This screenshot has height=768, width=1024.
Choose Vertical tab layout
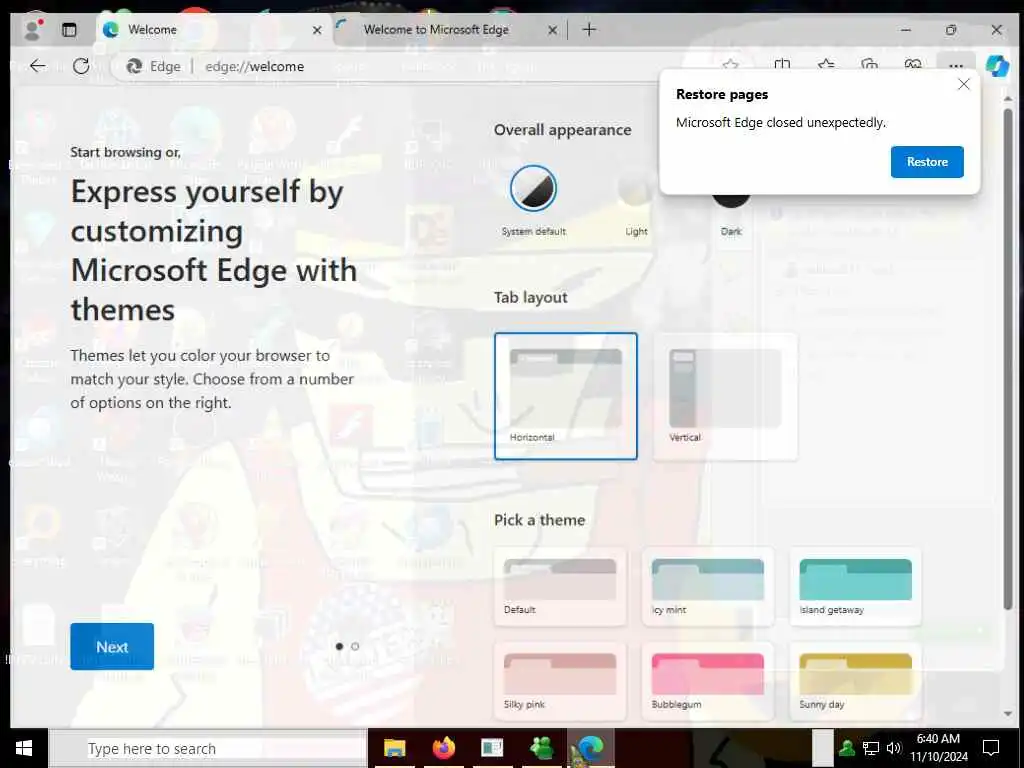[725, 396]
